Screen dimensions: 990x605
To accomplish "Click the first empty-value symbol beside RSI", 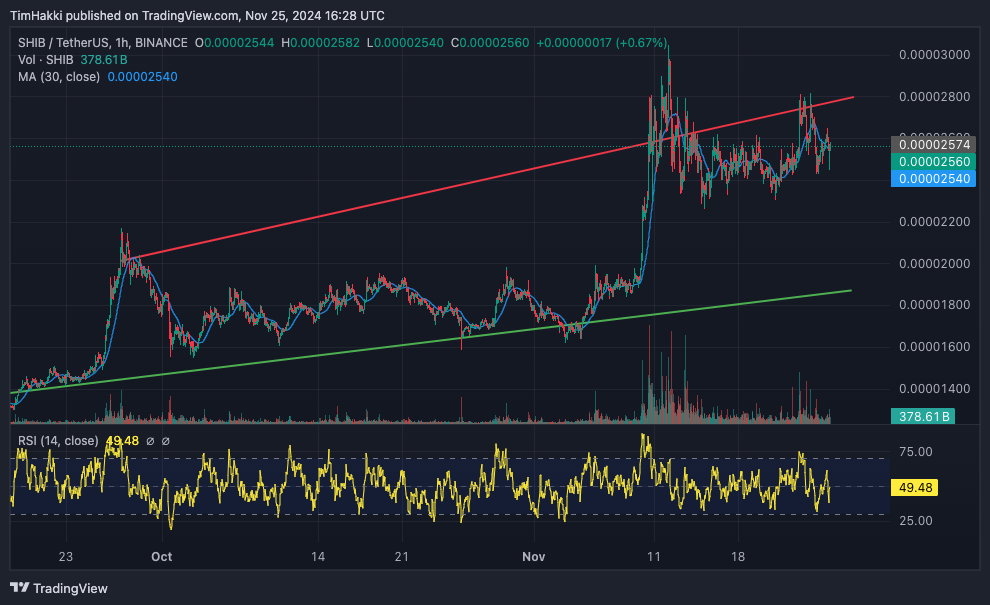I will click(x=150, y=441).
